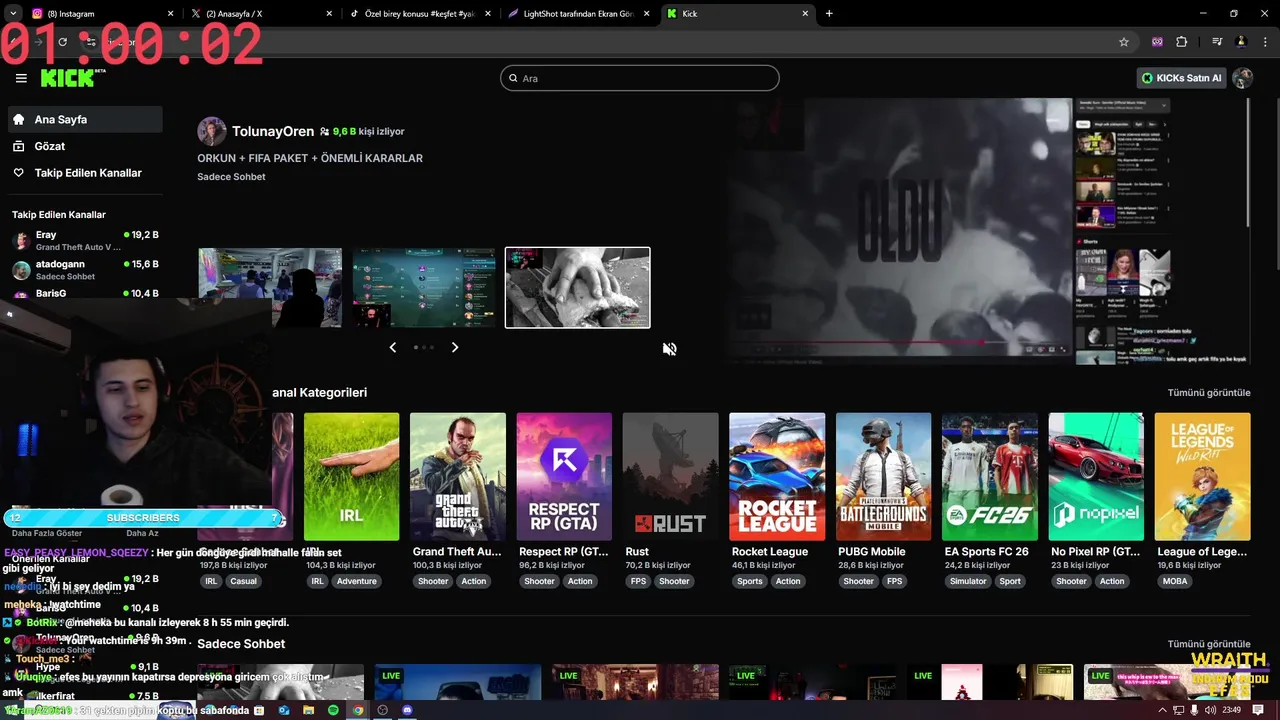Open the purple extension icon in toolbar

tap(1158, 42)
